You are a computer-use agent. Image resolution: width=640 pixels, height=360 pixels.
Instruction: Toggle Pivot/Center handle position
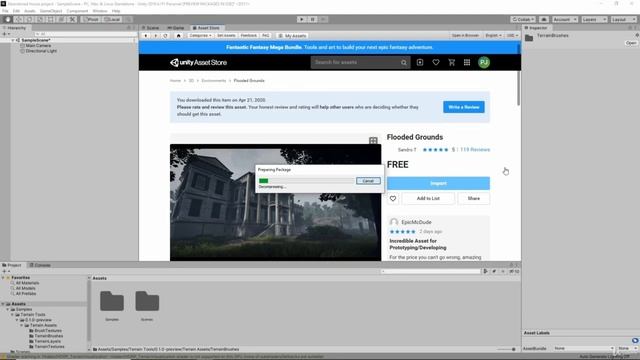91,19
